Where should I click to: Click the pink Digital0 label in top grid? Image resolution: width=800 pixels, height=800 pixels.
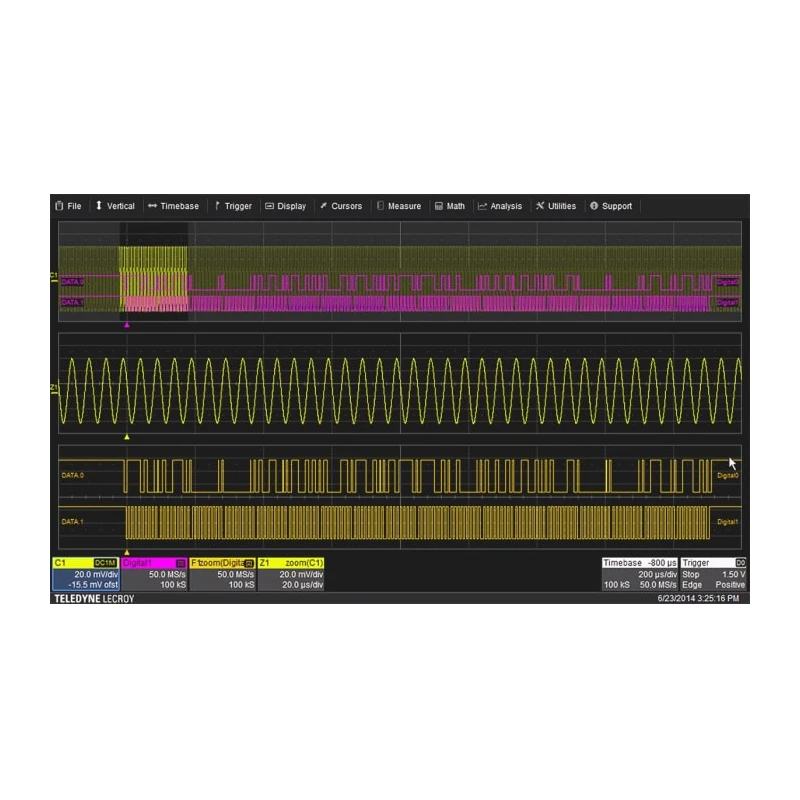click(x=728, y=282)
